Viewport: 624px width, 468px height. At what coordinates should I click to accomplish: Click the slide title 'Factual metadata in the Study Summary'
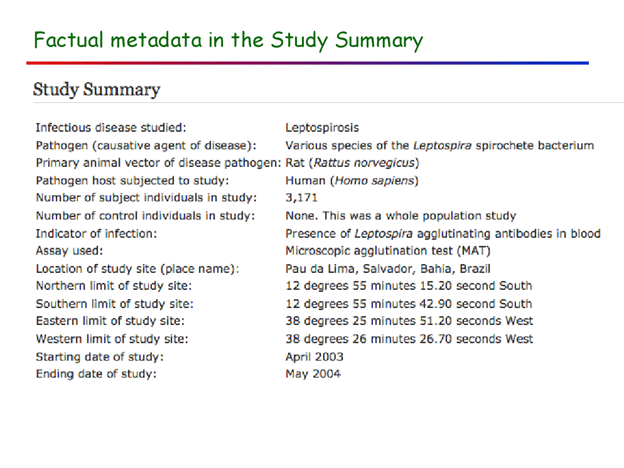tap(228, 41)
